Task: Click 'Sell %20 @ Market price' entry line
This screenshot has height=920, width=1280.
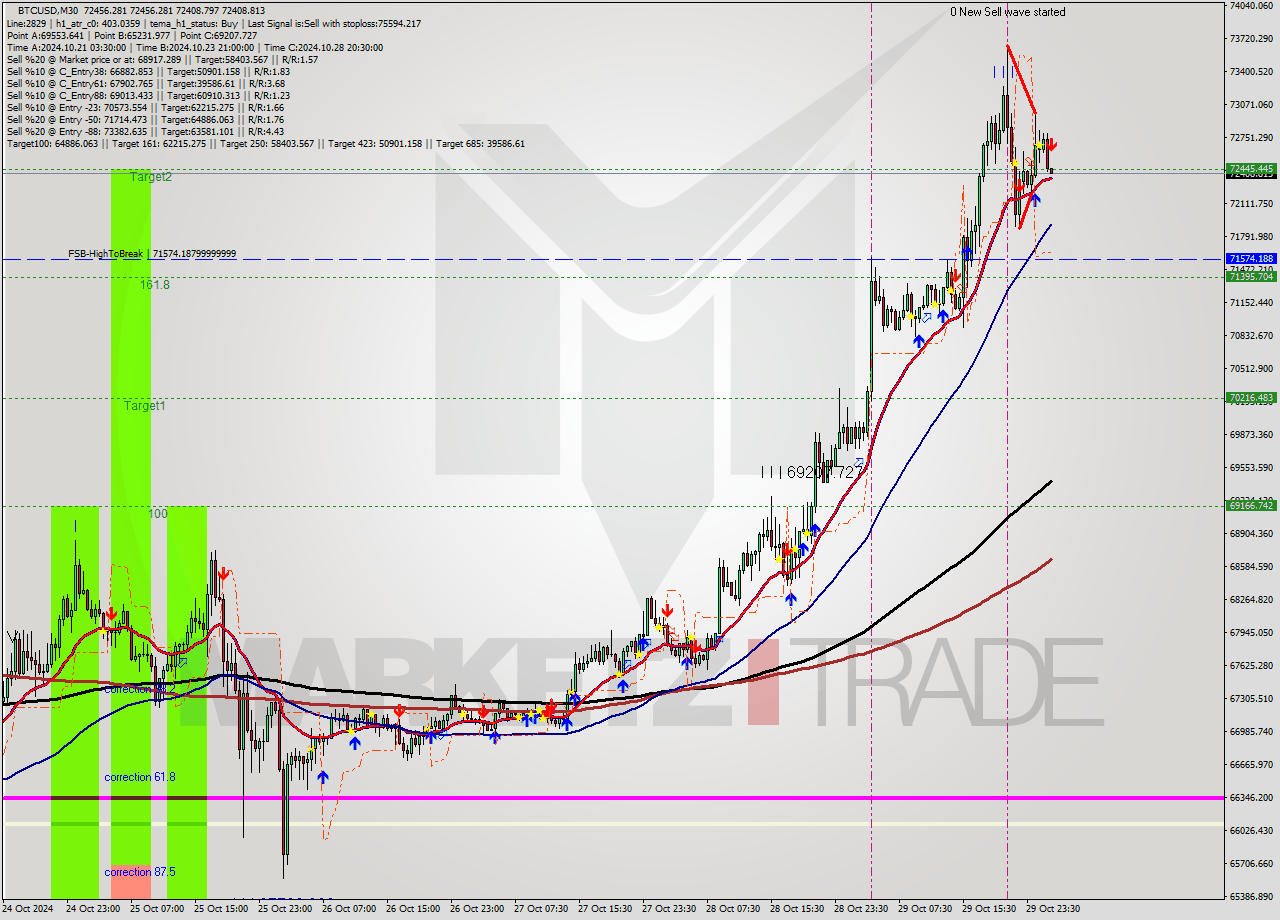Action: [x=163, y=59]
